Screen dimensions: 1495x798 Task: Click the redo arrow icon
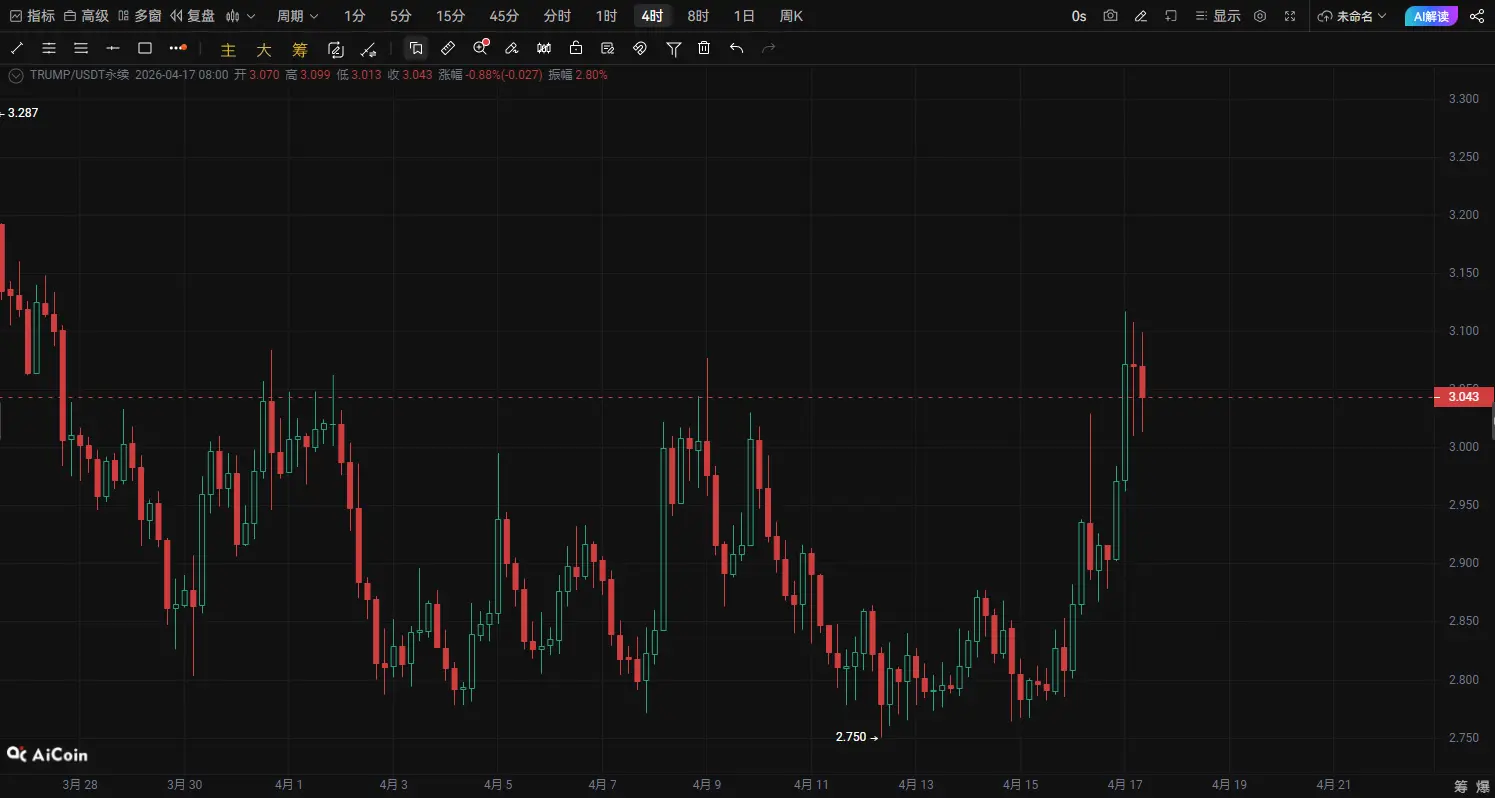click(769, 48)
